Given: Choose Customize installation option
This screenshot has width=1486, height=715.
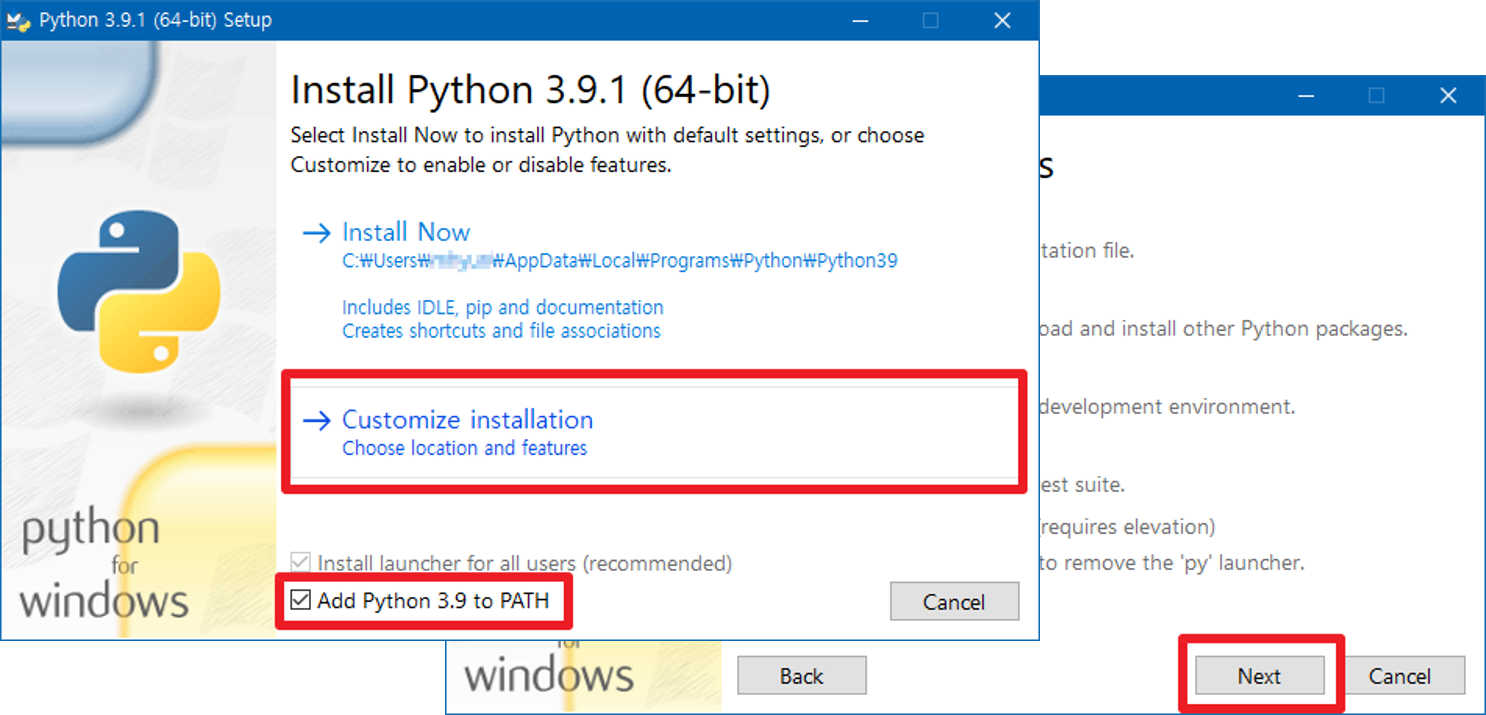Looking at the screenshot, I should 654,432.
